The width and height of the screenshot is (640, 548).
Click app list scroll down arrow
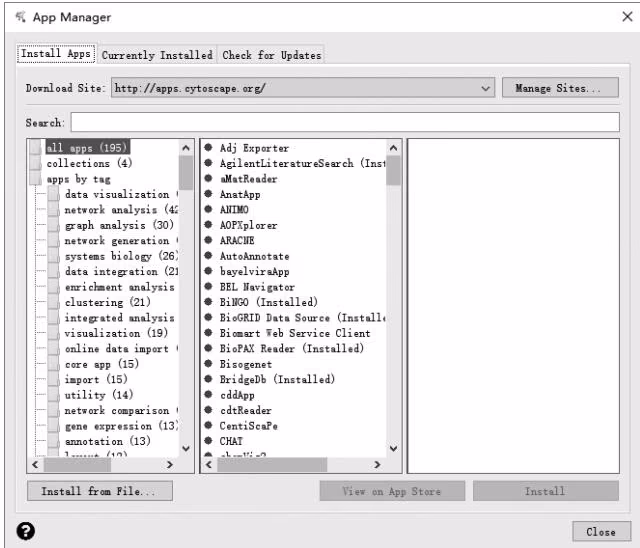click(x=393, y=448)
